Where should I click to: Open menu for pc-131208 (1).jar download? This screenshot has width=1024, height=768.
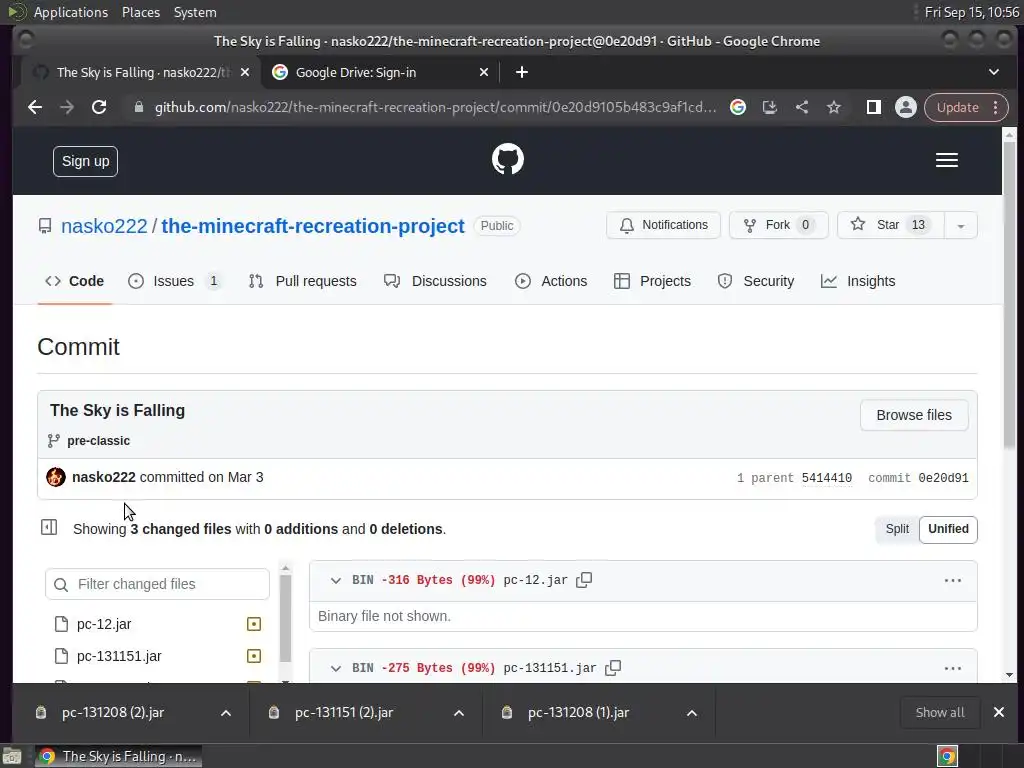[x=692, y=713]
